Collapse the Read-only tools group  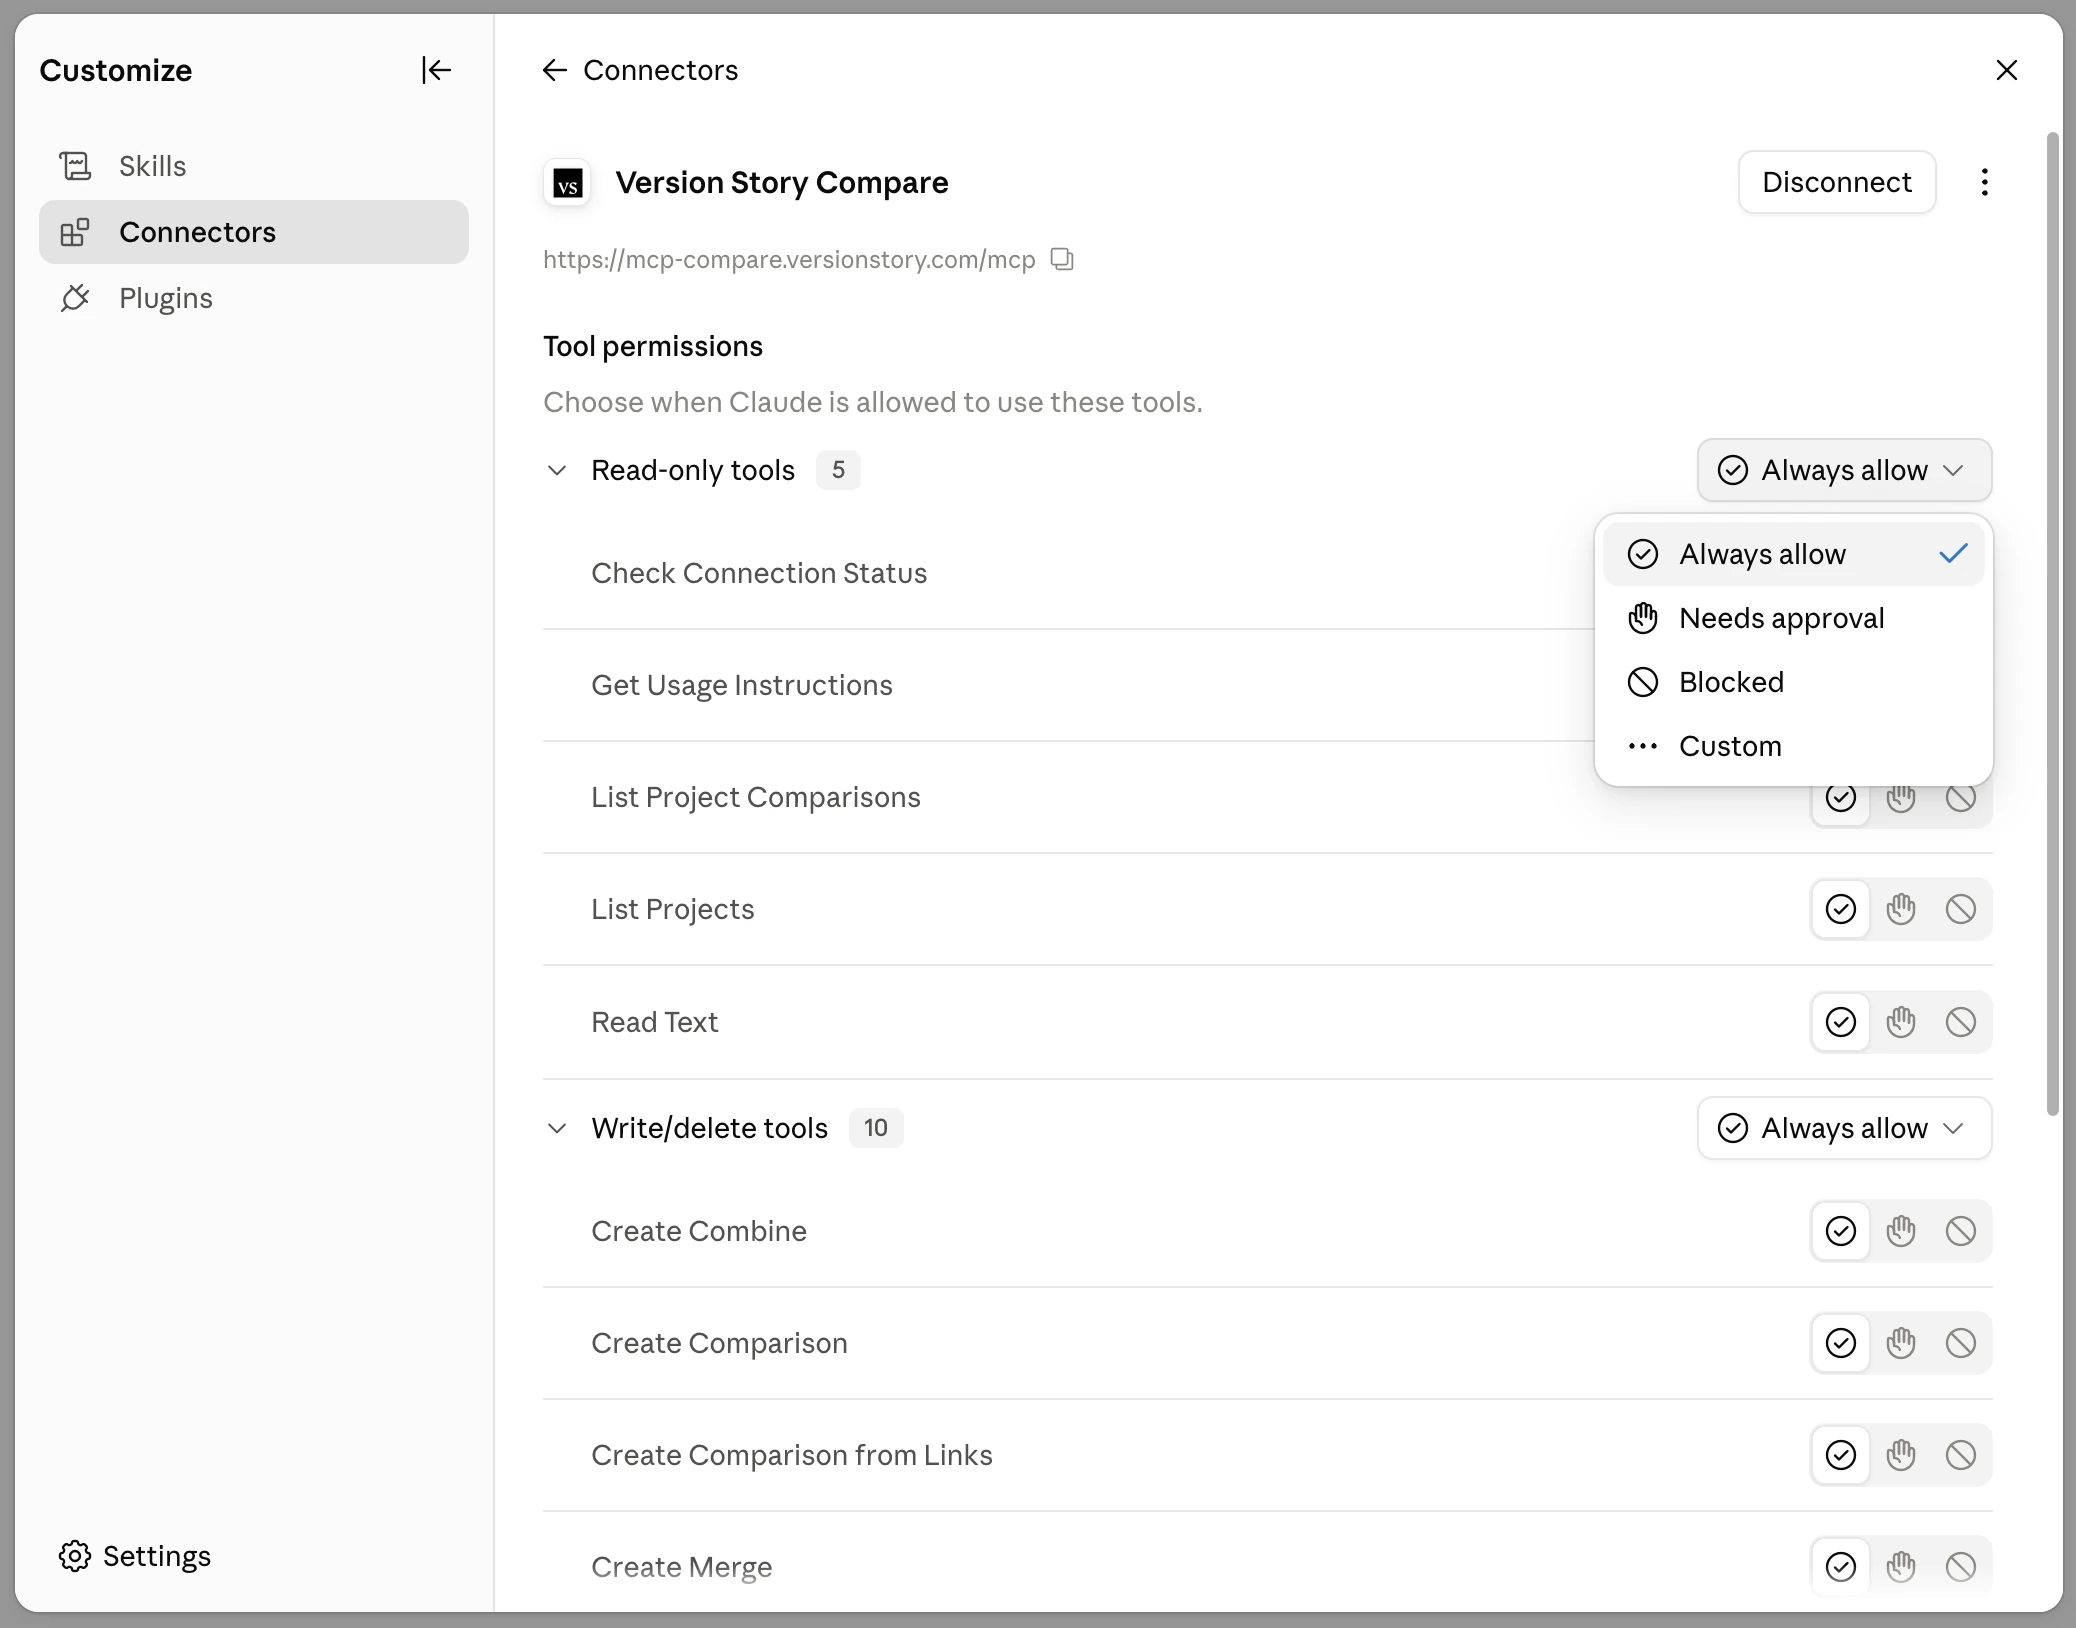click(557, 470)
